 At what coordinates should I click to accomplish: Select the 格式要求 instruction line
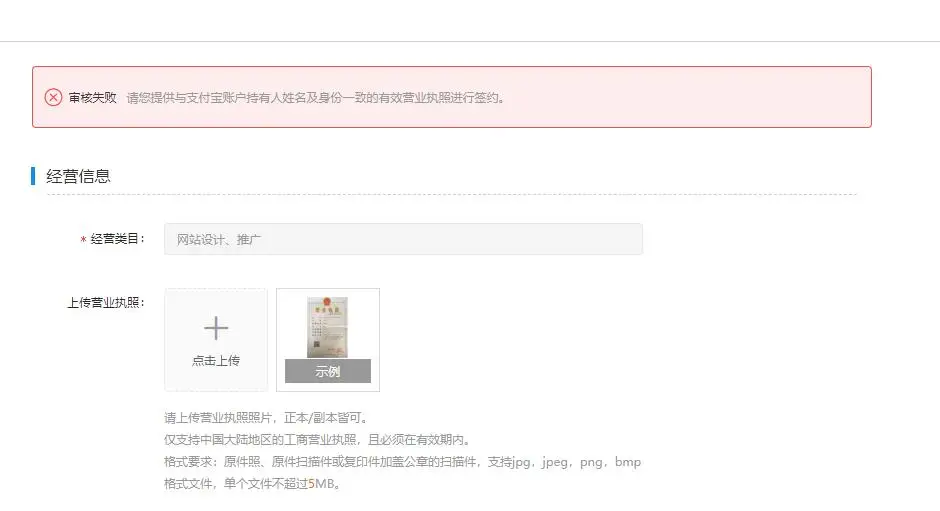tap(402, 462)
